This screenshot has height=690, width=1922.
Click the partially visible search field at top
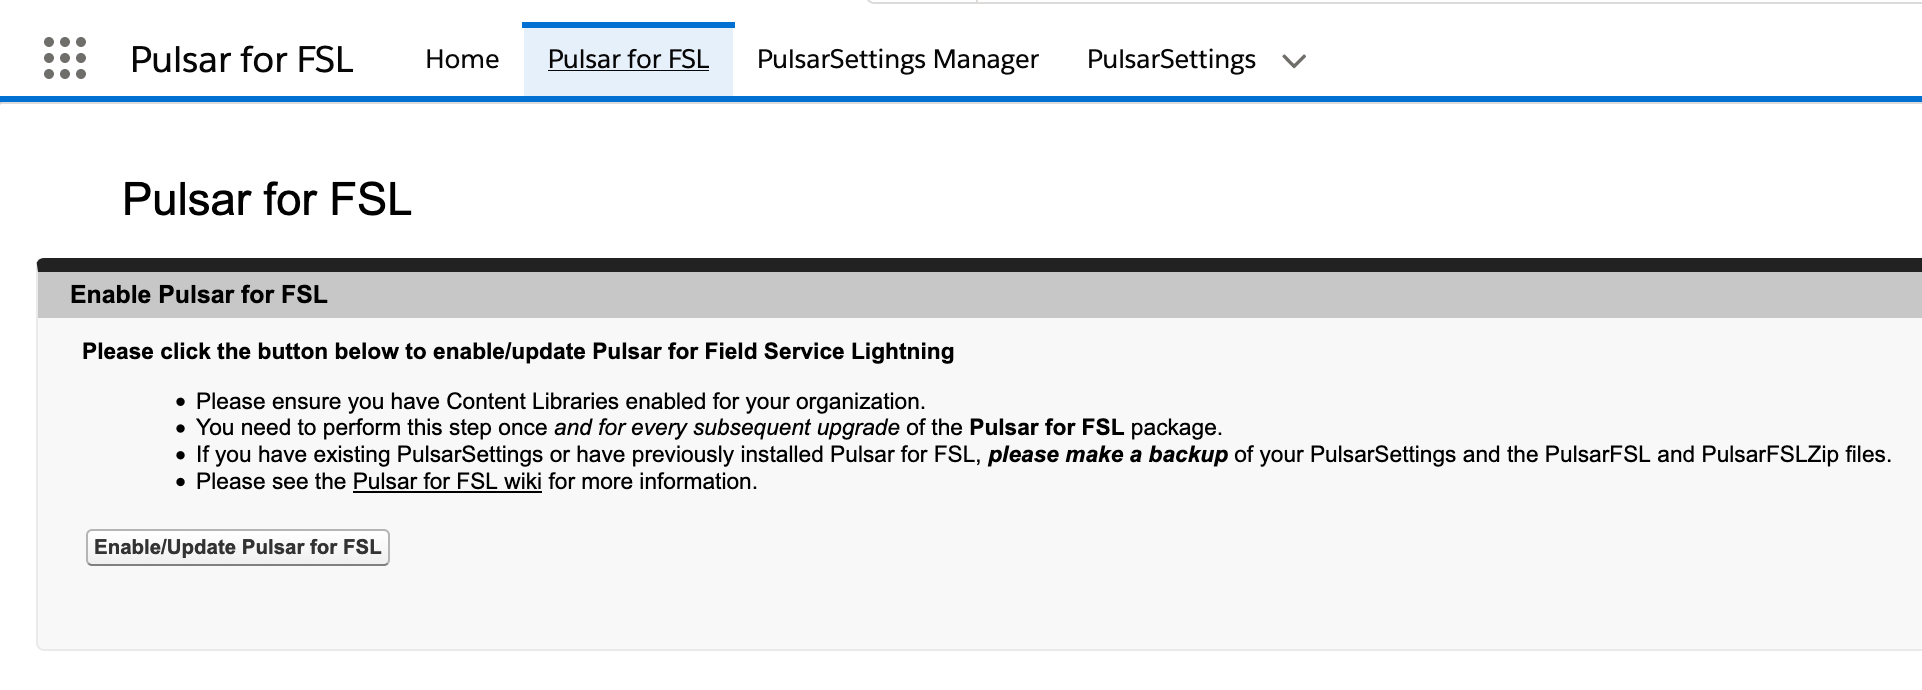point(1400,3)
